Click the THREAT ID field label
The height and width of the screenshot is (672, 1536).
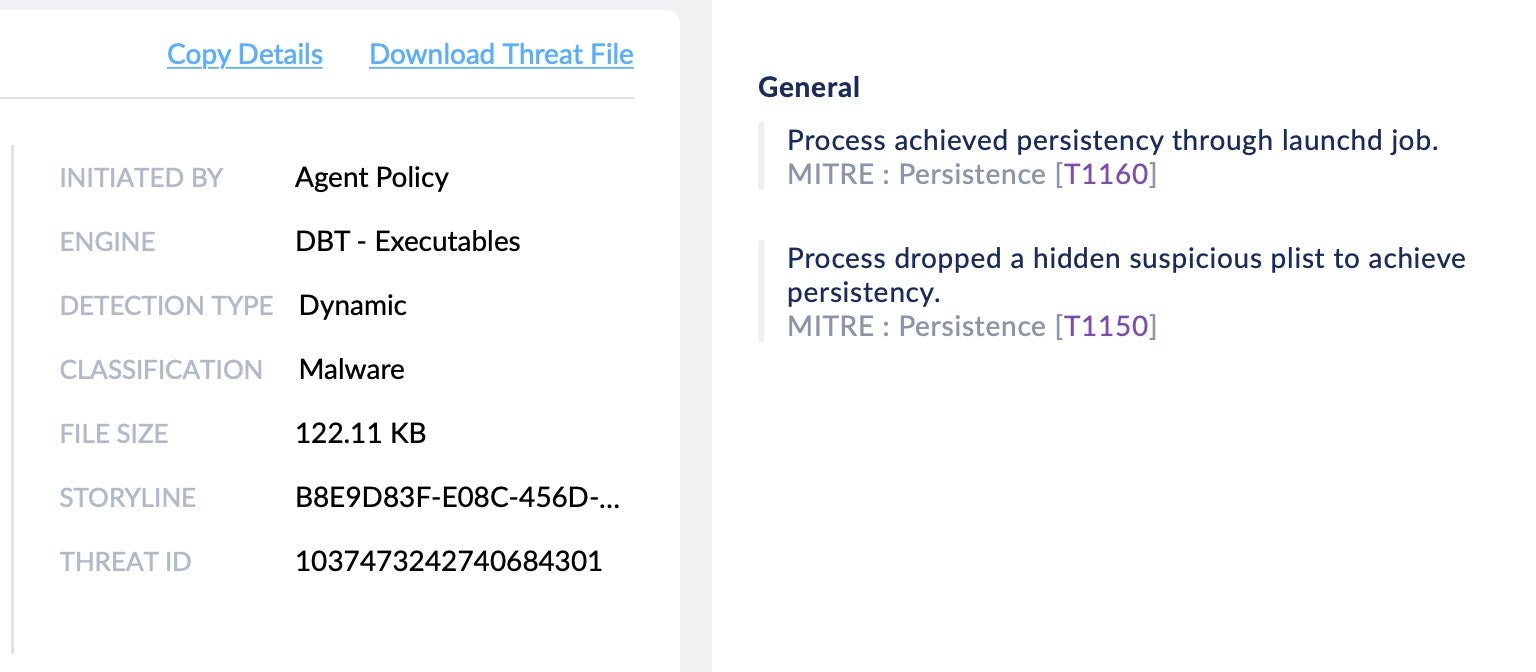(125, 562)
